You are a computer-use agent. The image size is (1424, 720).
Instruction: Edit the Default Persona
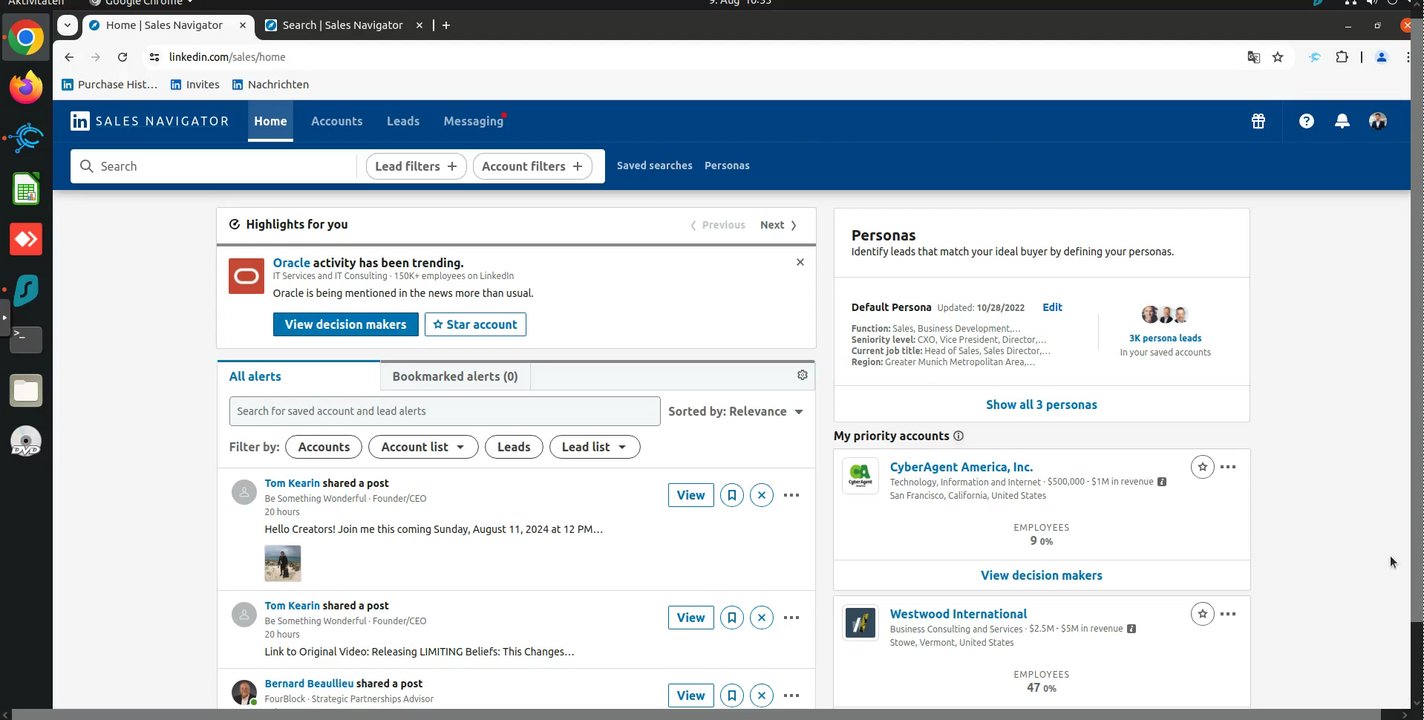point(1052,307)
